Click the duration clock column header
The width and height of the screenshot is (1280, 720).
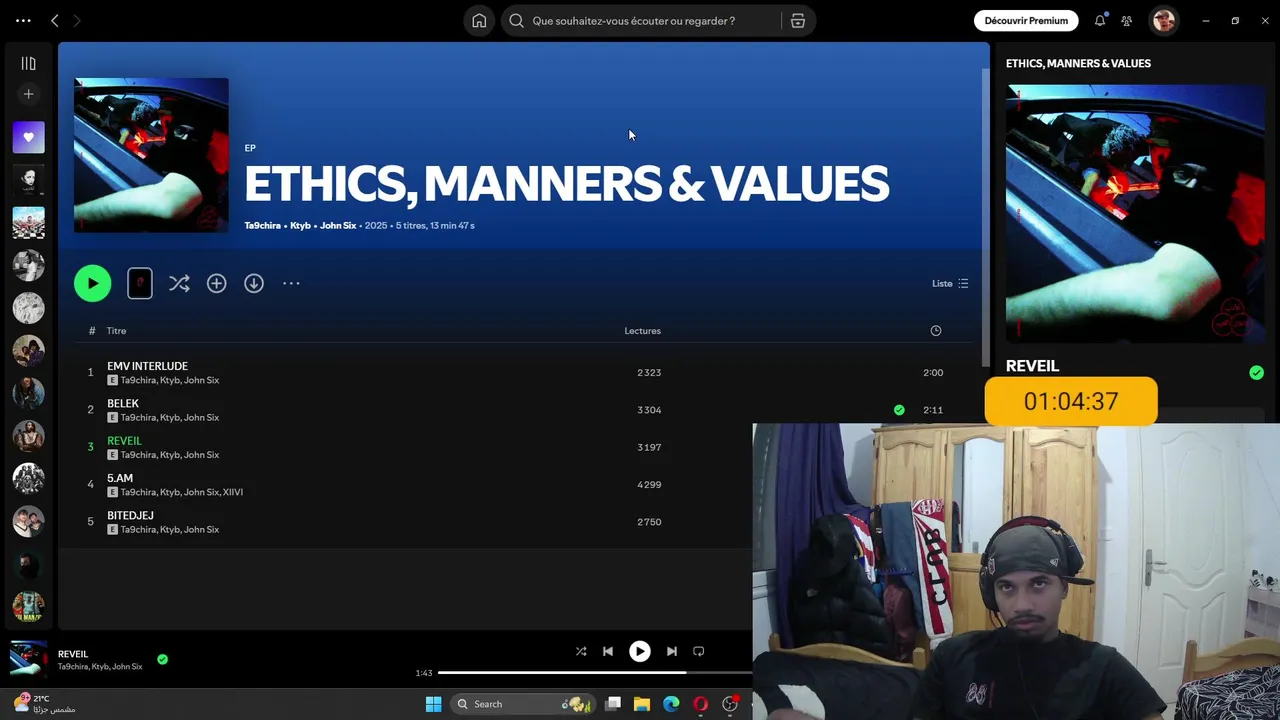(x=936, y=331)
